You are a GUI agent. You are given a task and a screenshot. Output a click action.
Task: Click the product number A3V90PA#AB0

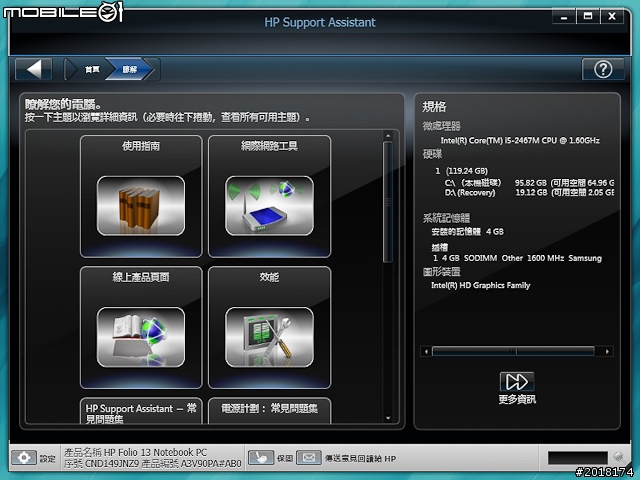[211, 464]
